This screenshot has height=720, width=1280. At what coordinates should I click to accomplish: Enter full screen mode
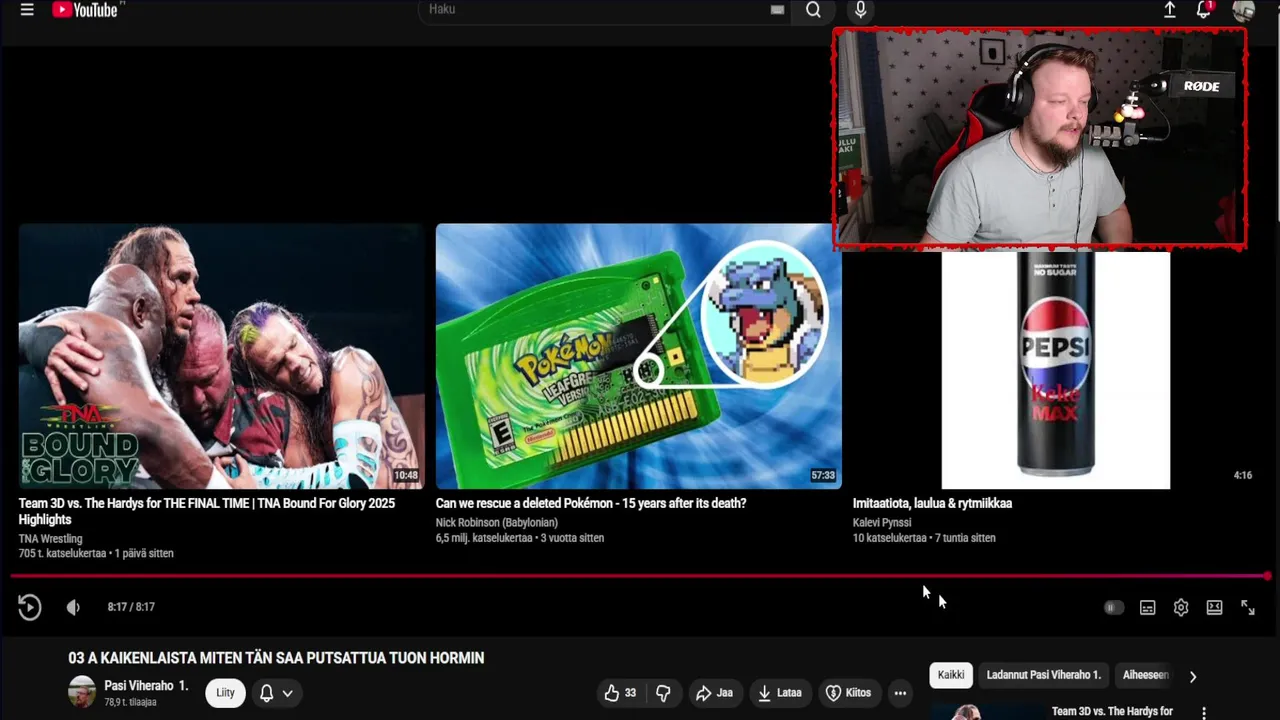(x=1248, y=608)
